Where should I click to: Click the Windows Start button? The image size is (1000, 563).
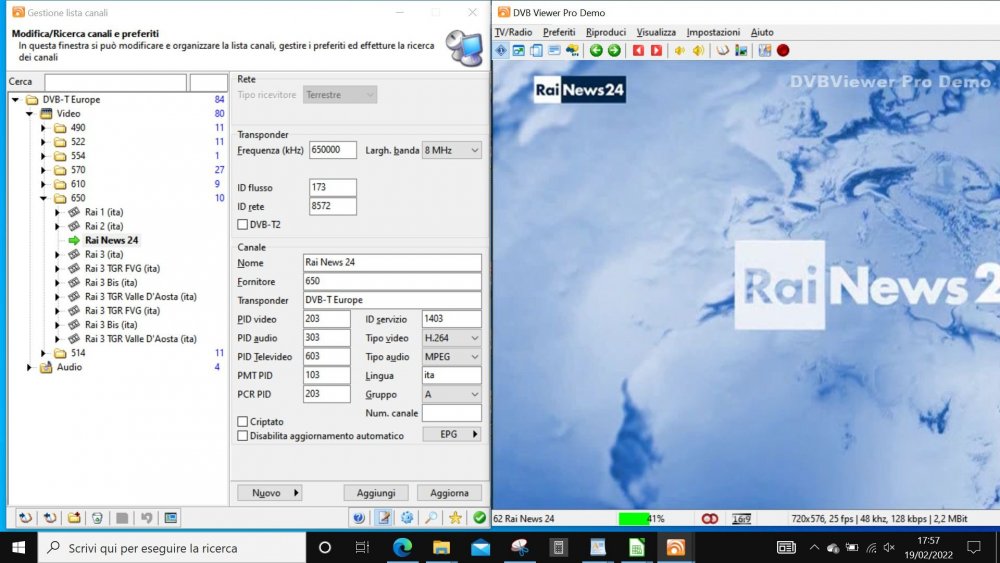[x=18, y=547]
